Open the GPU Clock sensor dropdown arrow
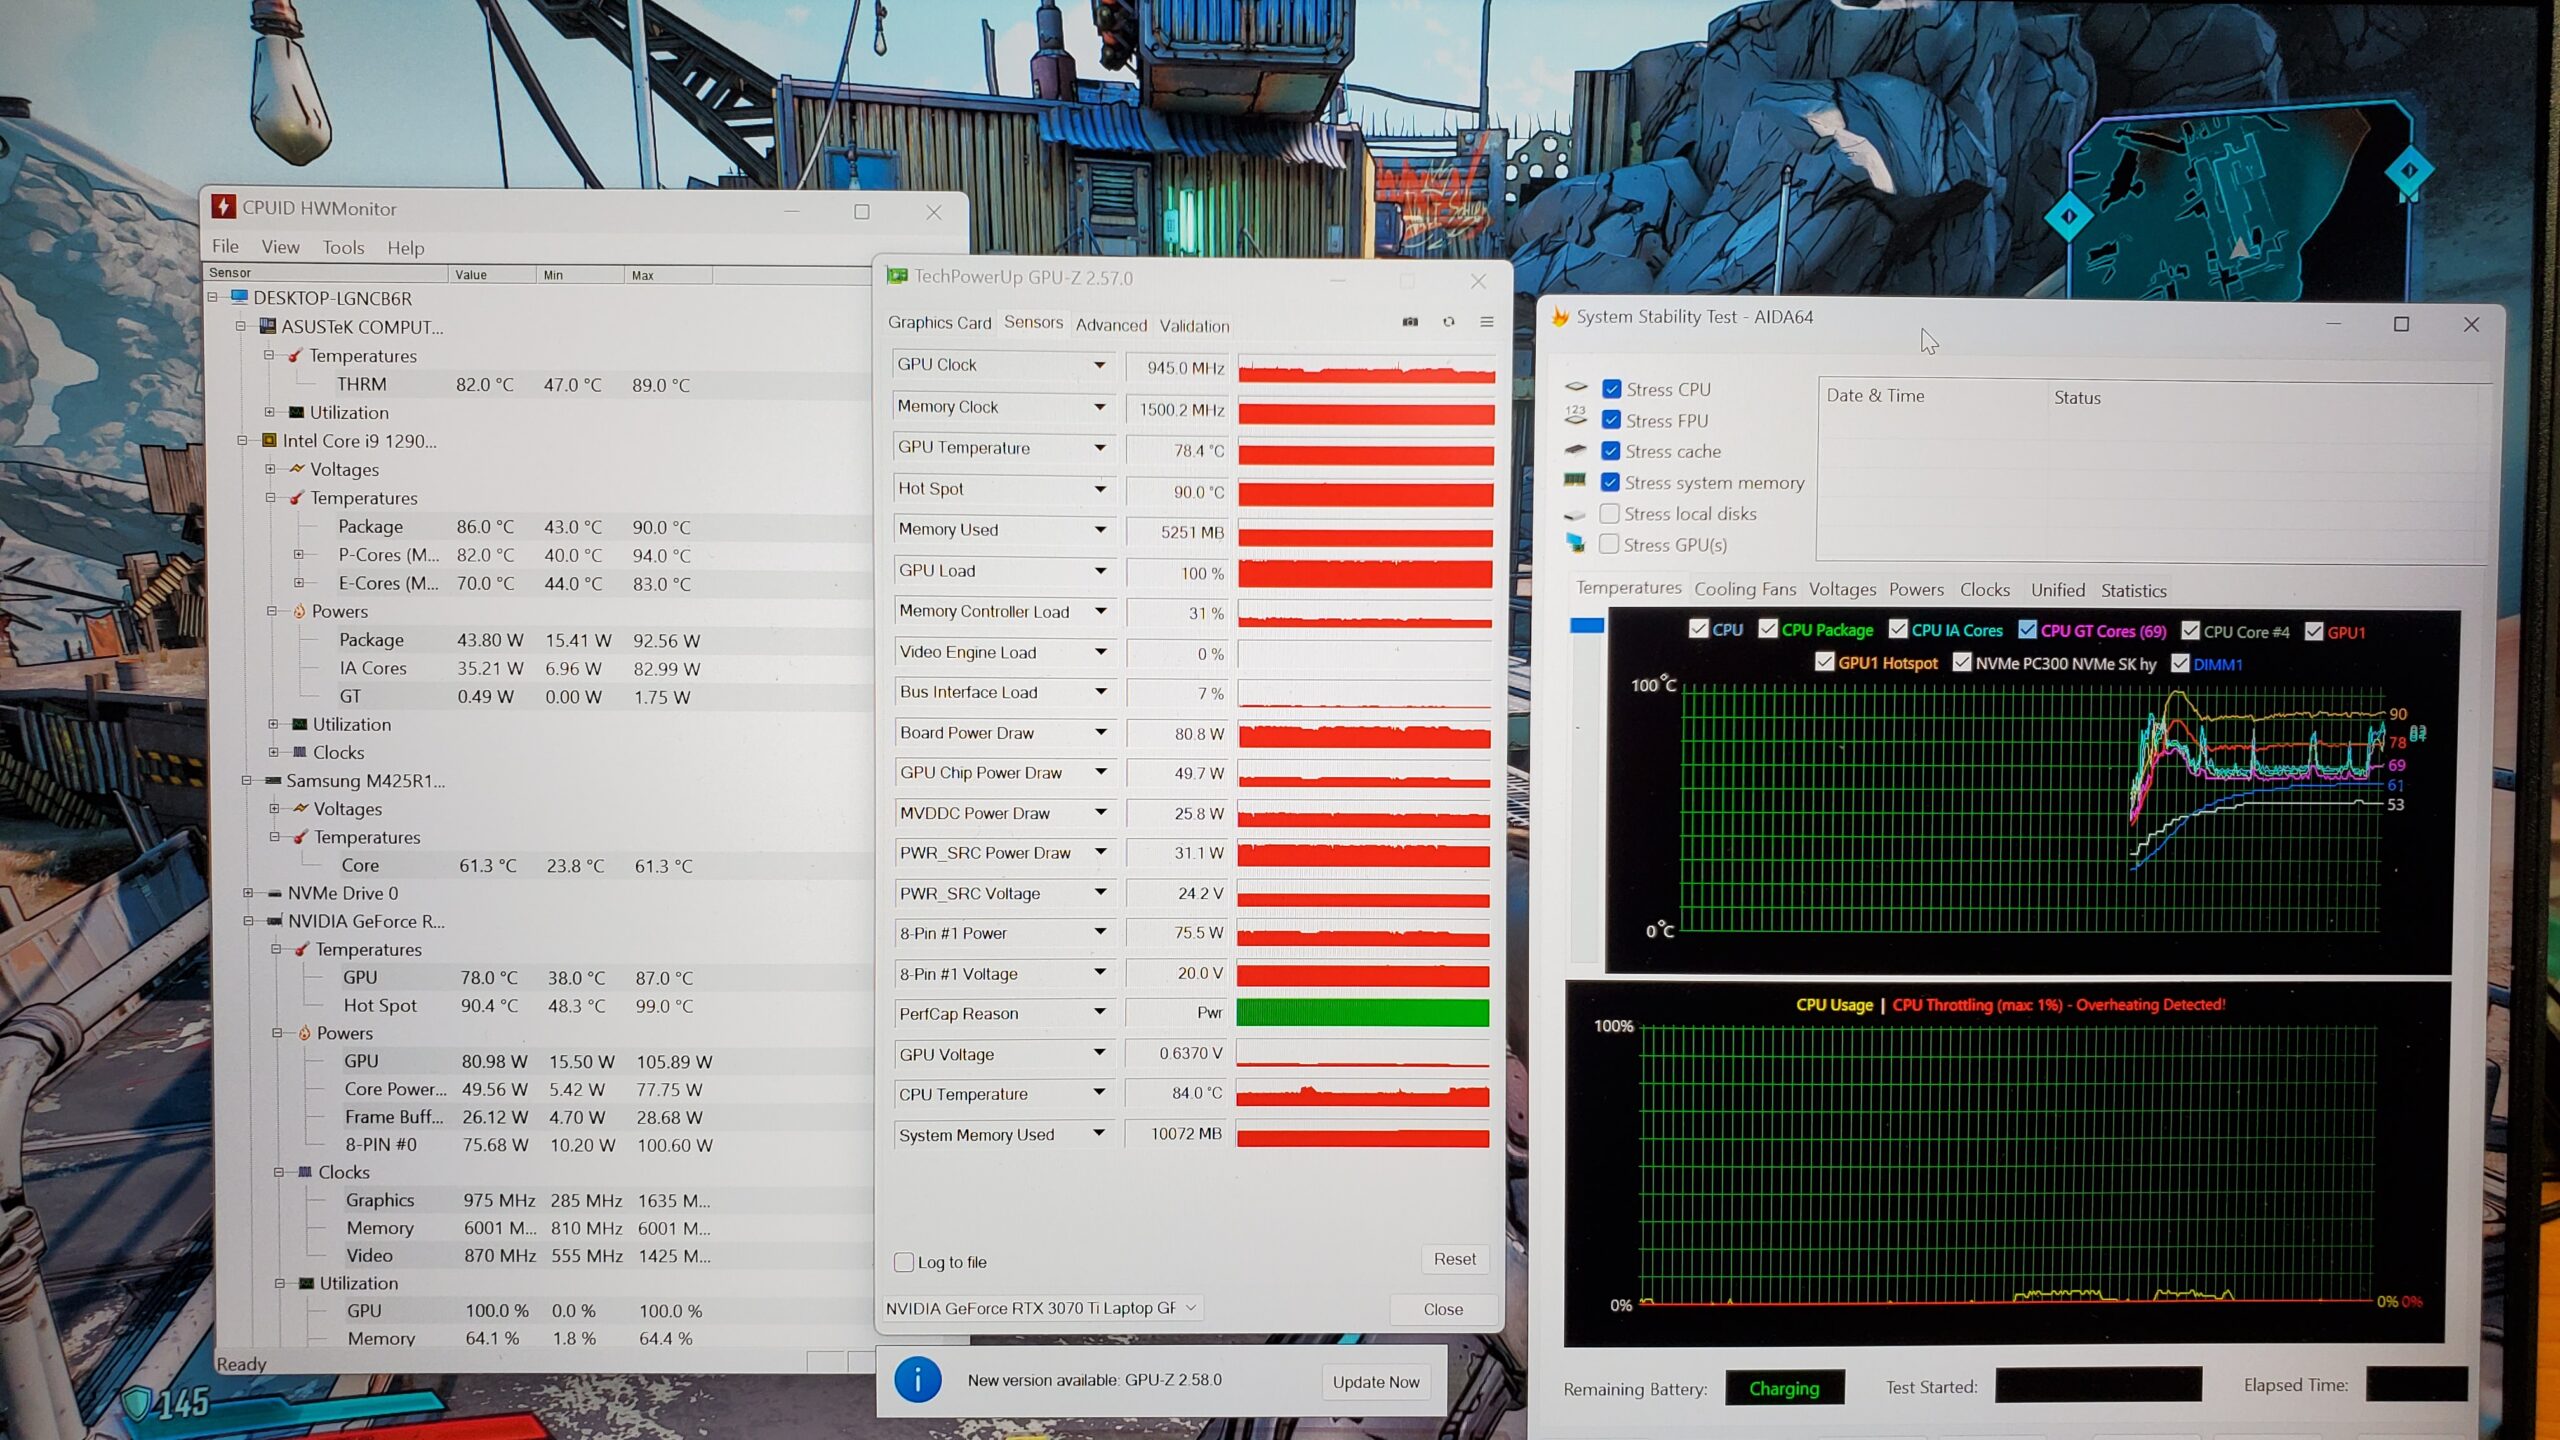This screenshot has width=2560, height=1440. coord(1099,365)
